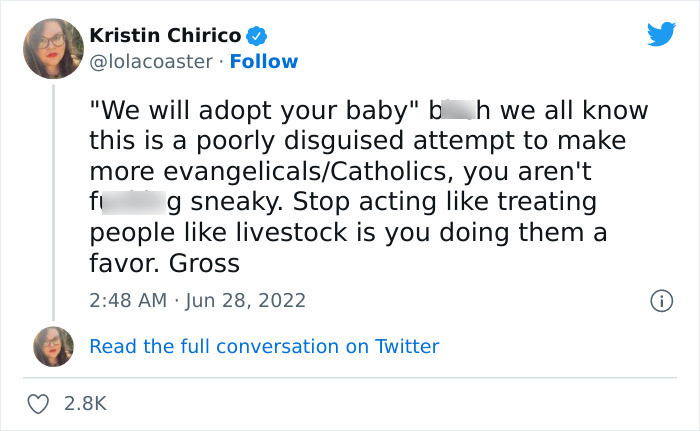700x431 pixels.
Task: Open the tweet info circle icon
Action: [660, 300]
